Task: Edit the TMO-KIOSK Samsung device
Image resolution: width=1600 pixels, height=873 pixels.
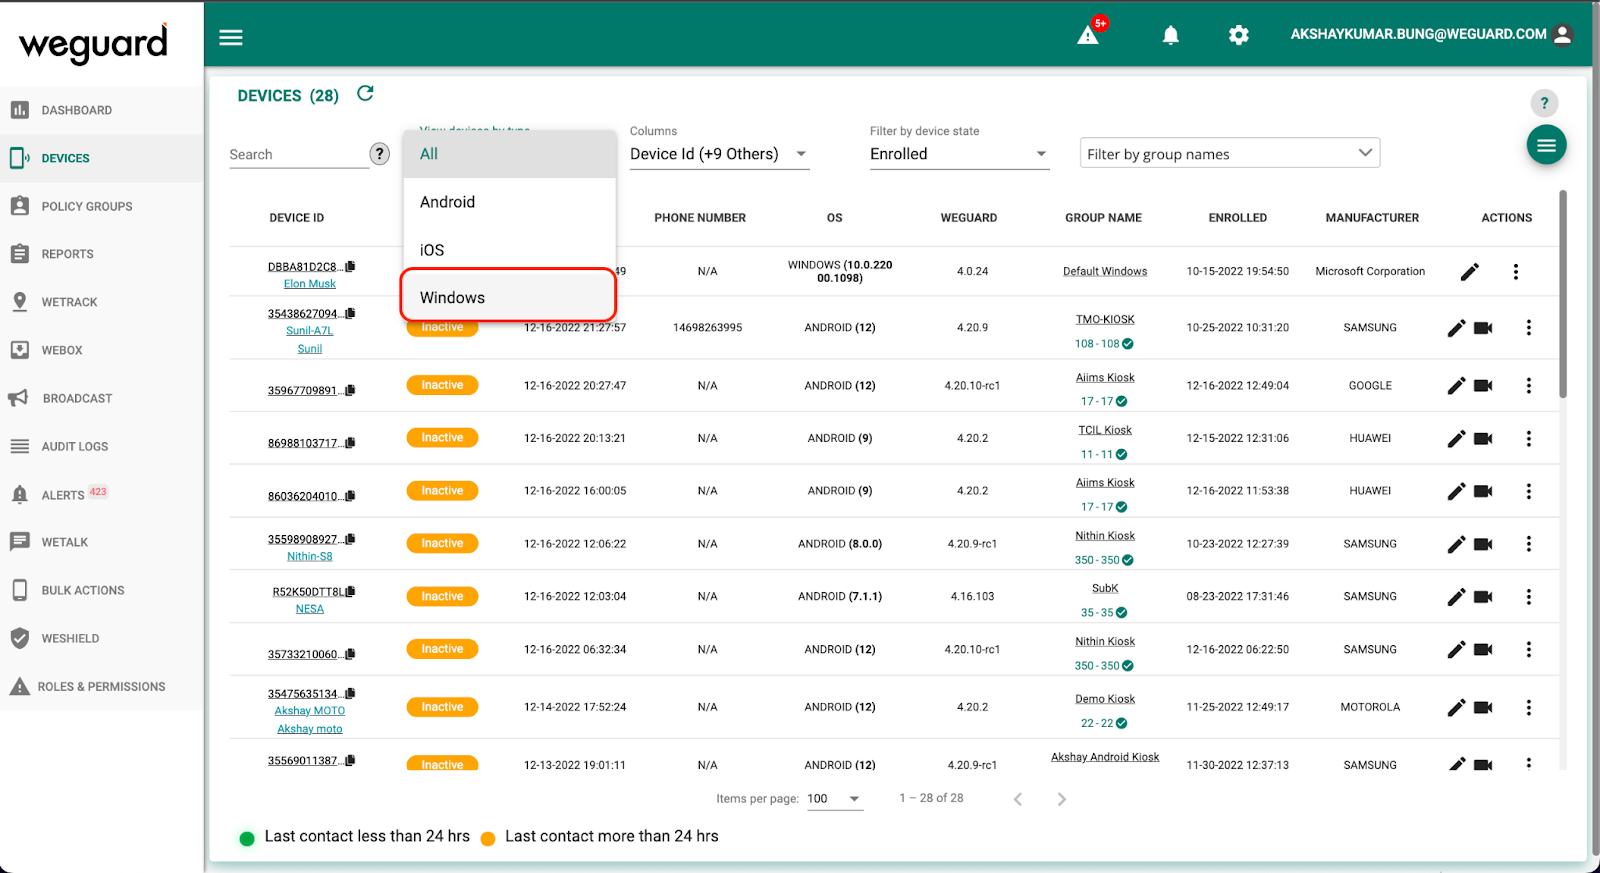Action: (1457, 328)
